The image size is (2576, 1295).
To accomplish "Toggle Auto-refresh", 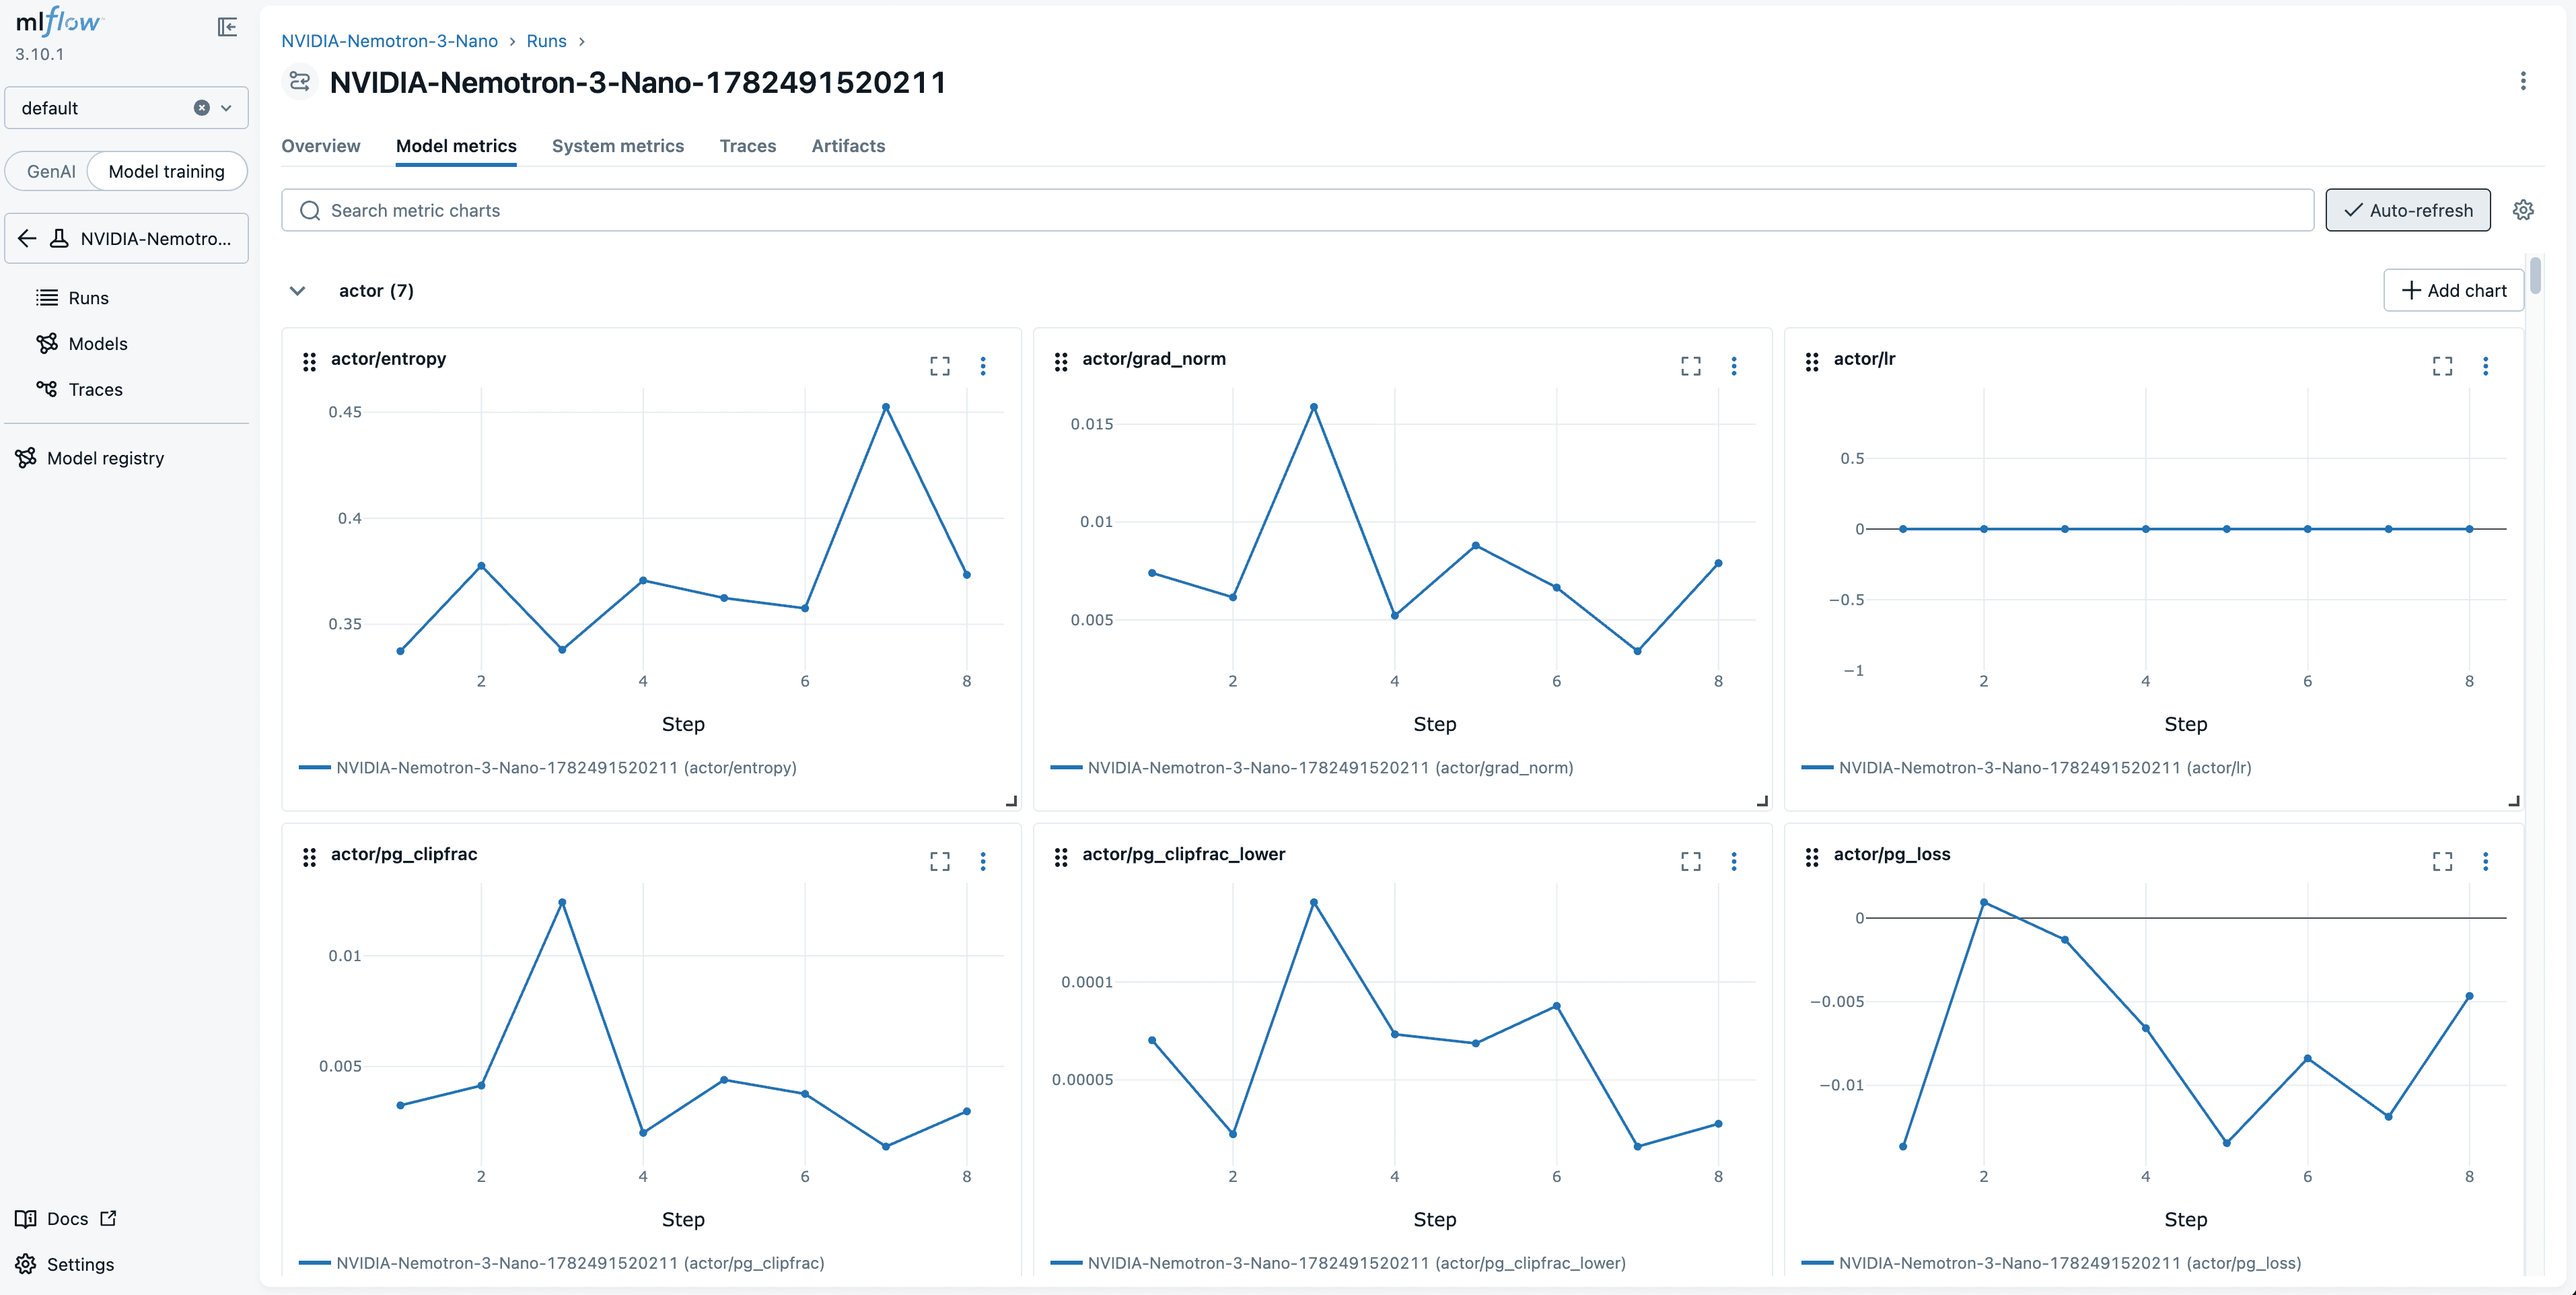I will [x=2407, y=210].
